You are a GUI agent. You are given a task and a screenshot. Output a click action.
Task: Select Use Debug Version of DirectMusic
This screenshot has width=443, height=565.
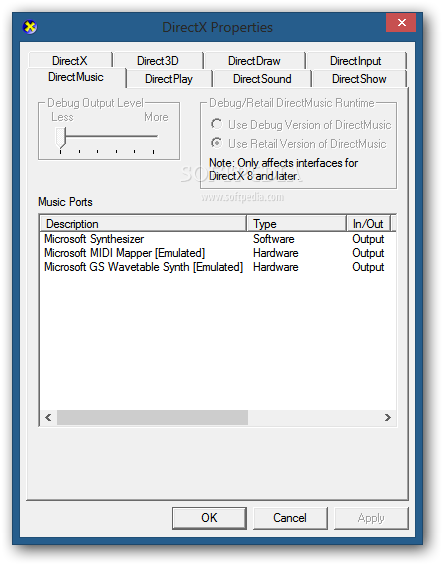pos(301,124)
